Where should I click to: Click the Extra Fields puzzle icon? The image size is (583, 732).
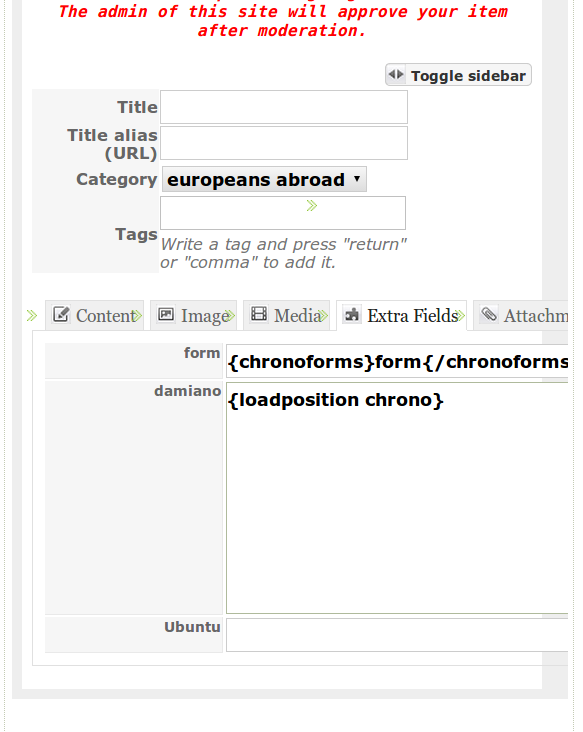coord(352,314)
